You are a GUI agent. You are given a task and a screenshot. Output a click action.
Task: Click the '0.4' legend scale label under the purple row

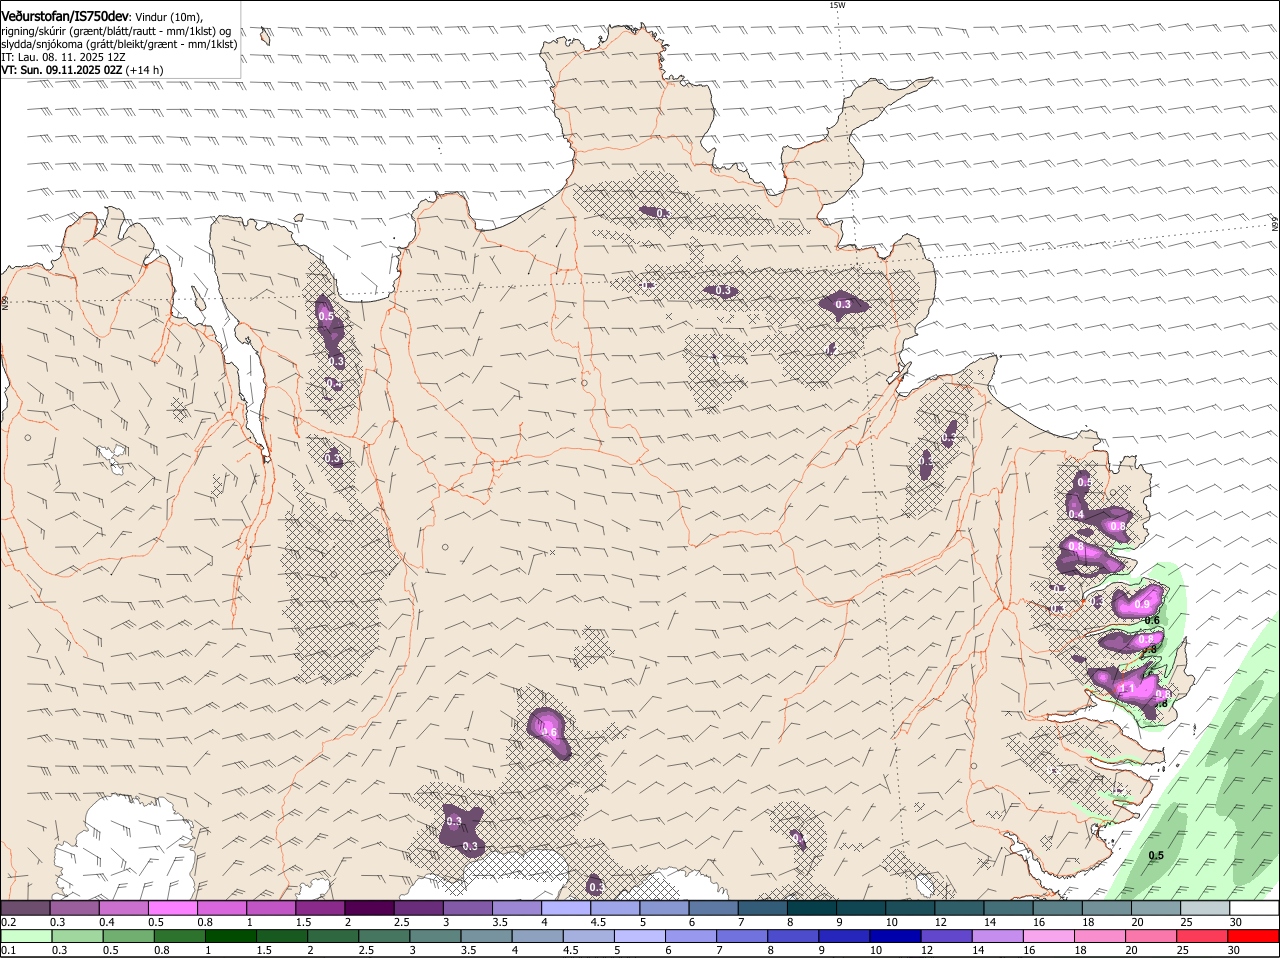click(x=107, y=922)
